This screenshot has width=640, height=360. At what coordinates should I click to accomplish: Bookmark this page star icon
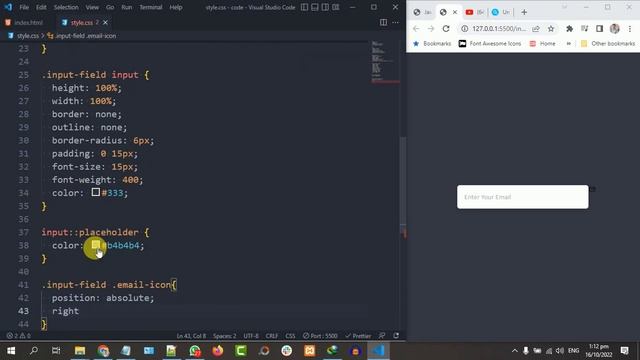551,29
